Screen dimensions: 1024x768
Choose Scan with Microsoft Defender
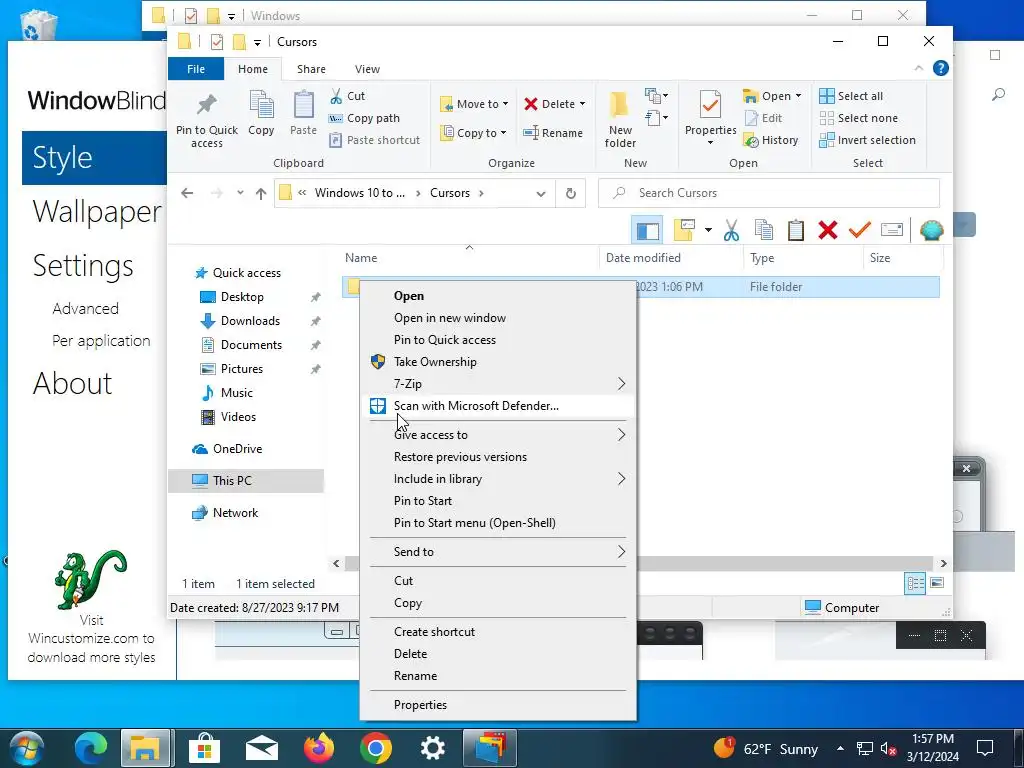coord(498,406)
